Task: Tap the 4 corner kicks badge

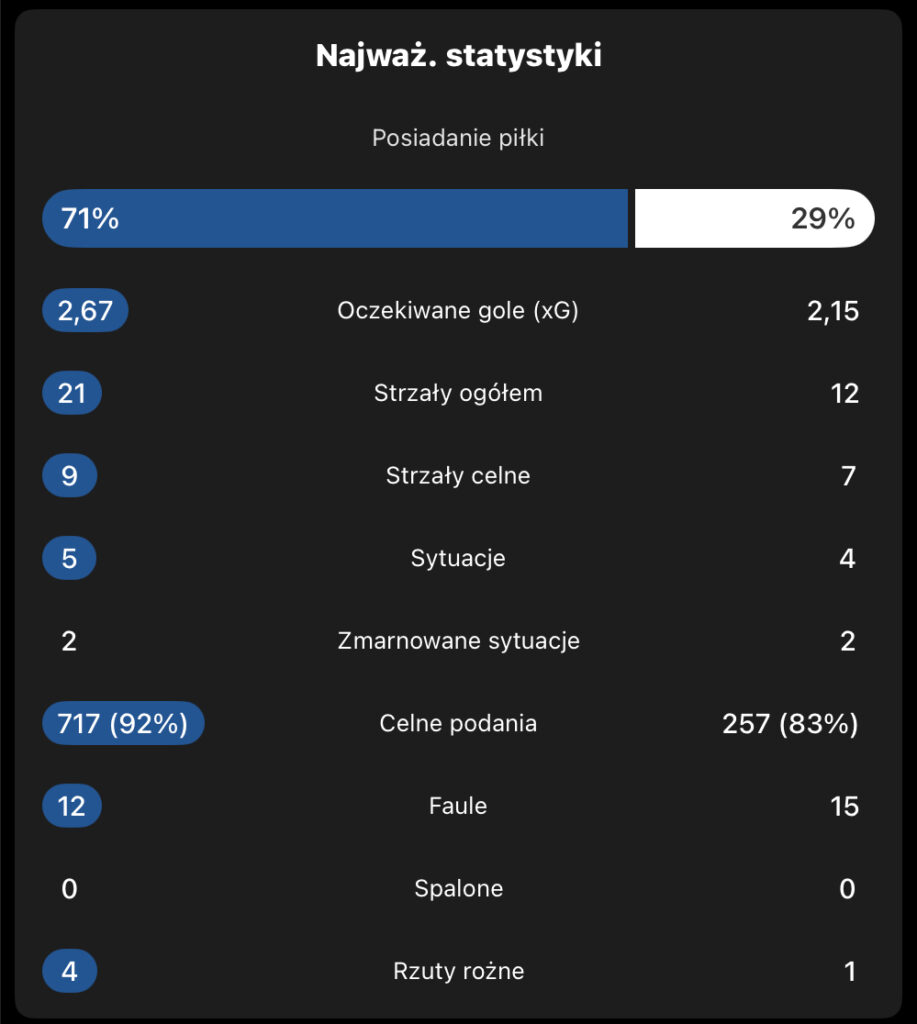Action: [69, 971]
